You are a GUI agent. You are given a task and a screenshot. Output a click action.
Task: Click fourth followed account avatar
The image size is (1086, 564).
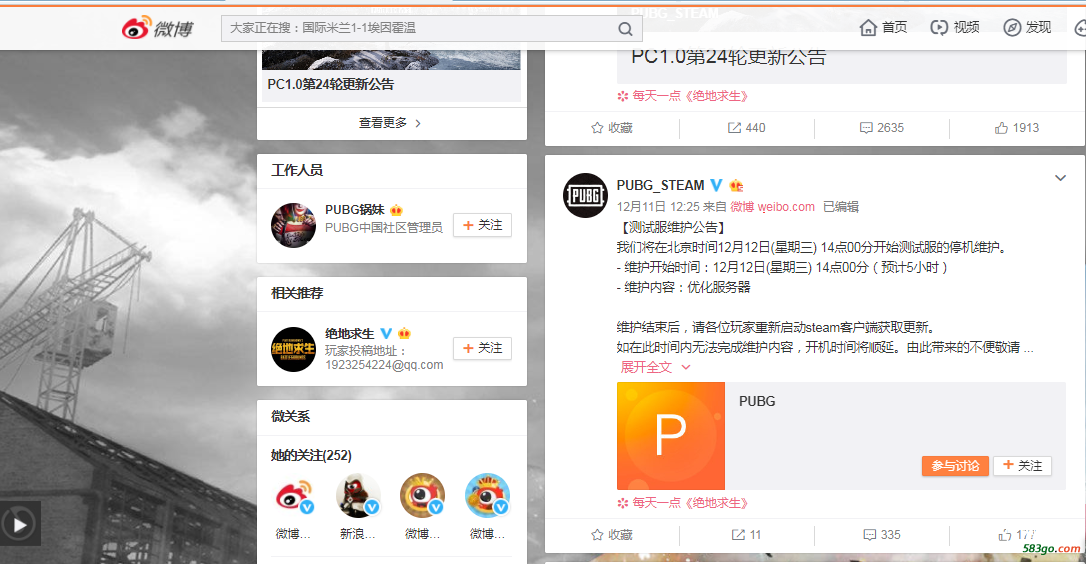[487, 495]
